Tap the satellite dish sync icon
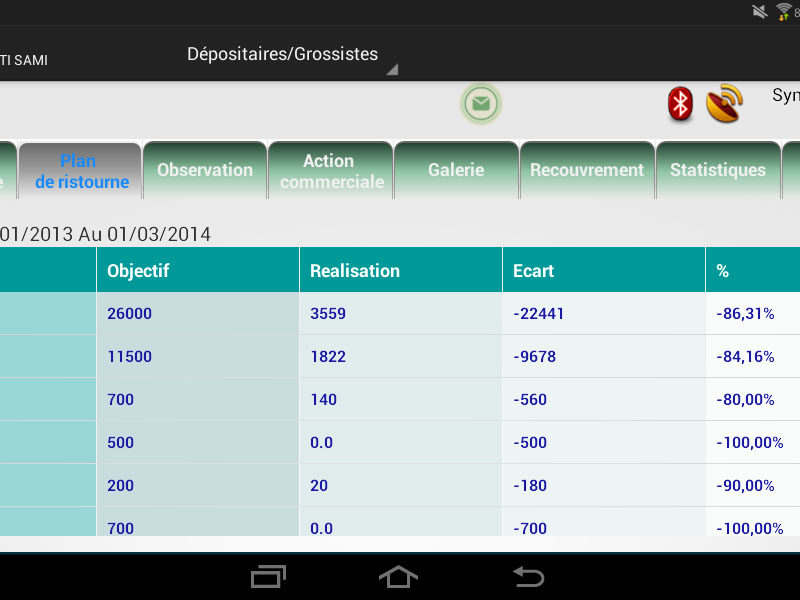The height and width of the screenshot is (600, 800). pyautogui.click(x=724, y=104)
